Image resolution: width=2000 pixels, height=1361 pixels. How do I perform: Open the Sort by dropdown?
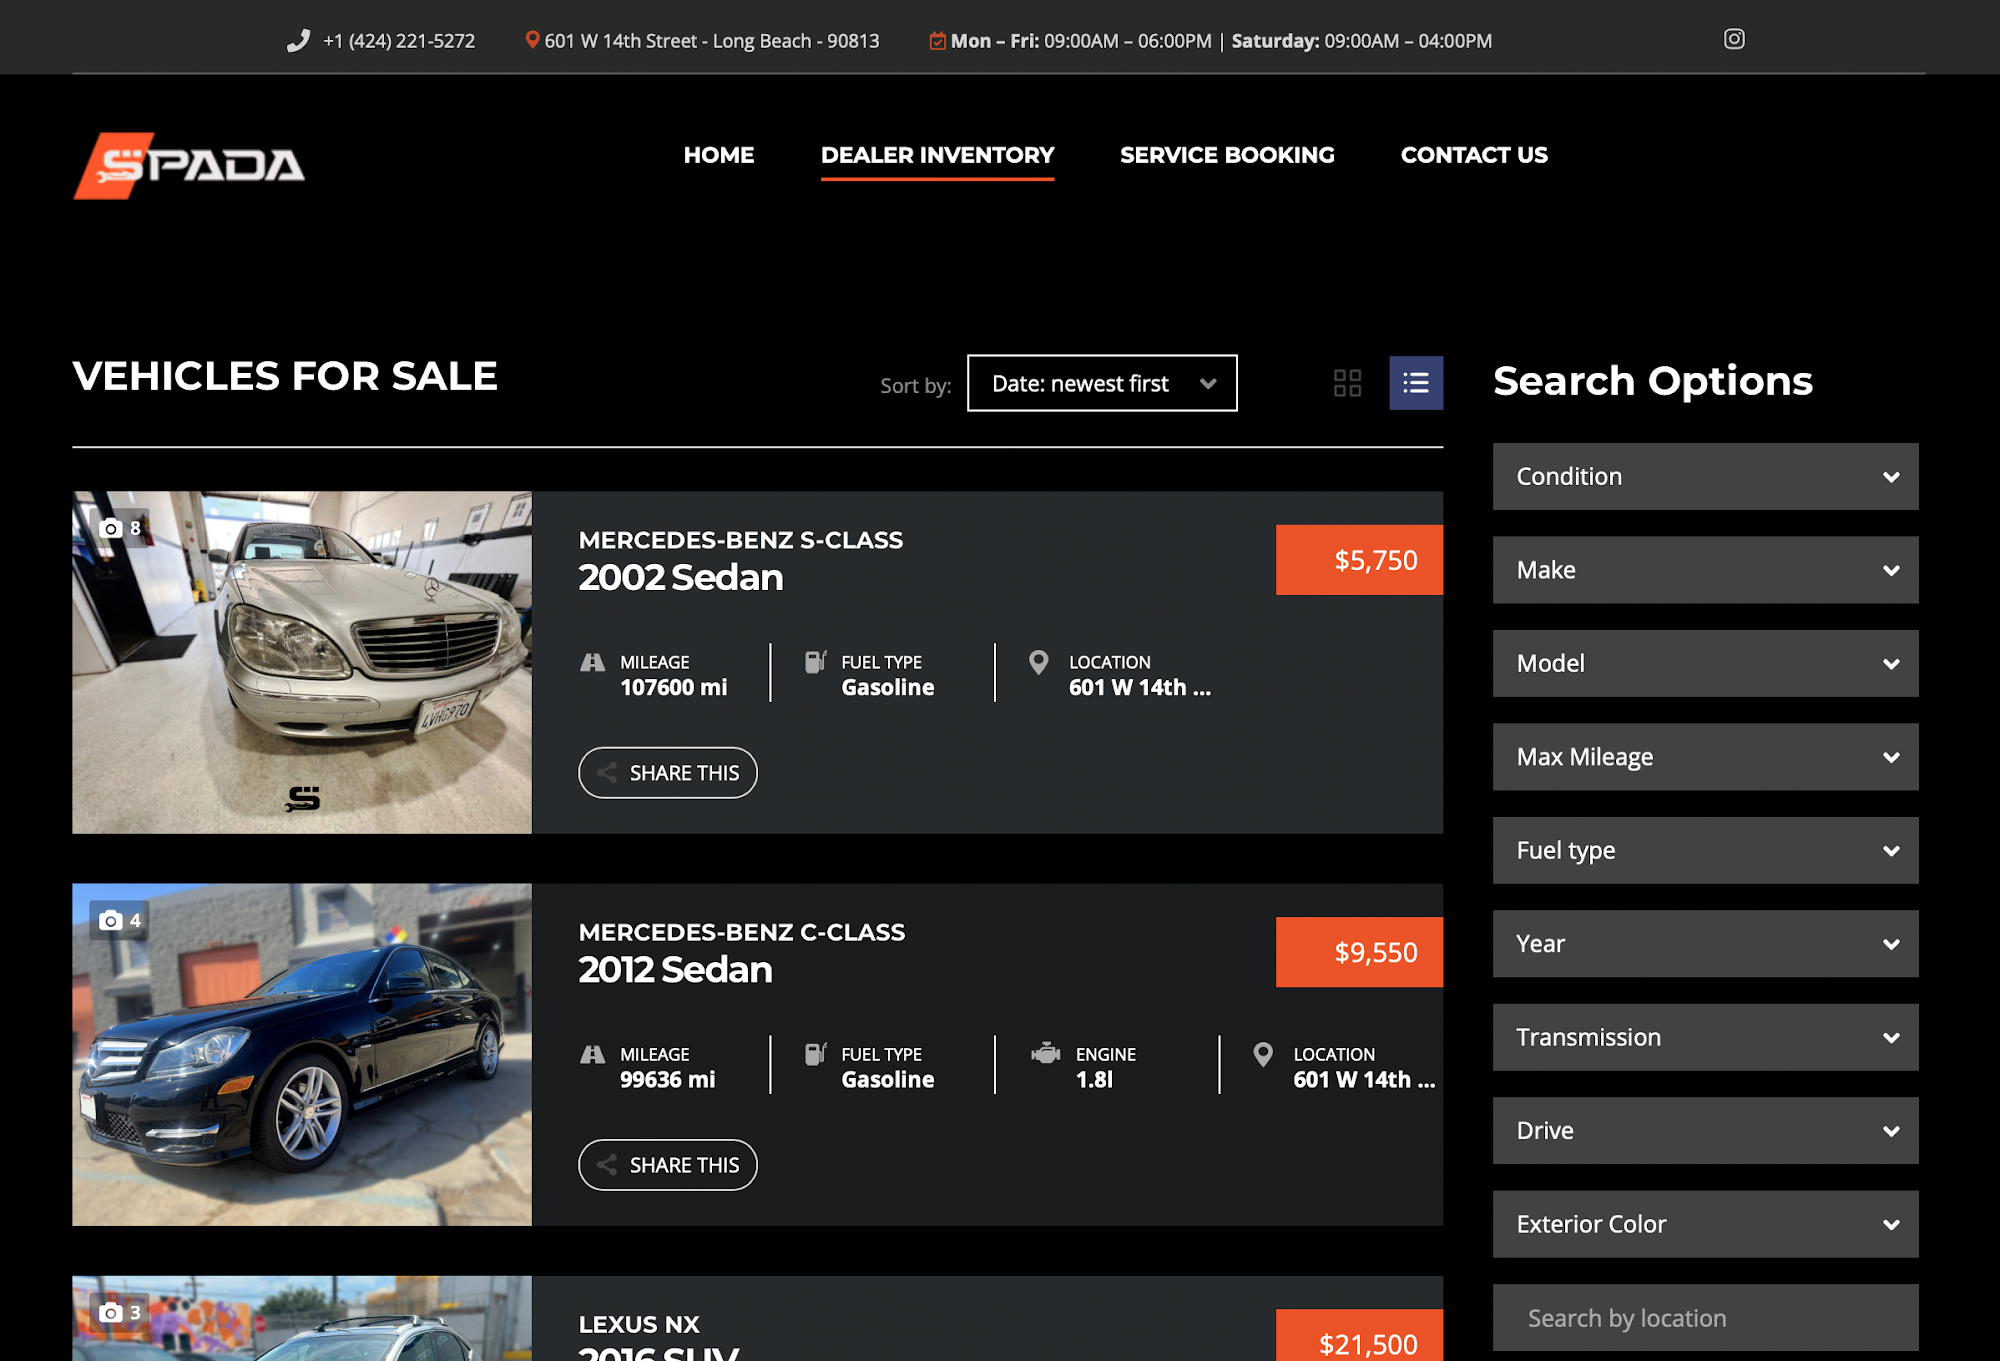point(1101,383)
